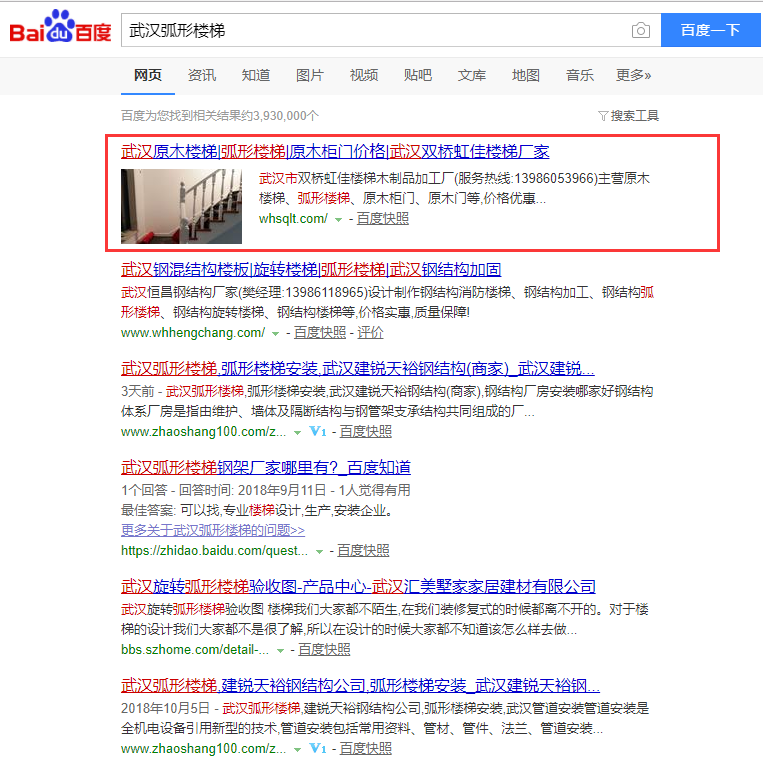Expand arrow beside 2018年10月5日 zhaoshang100 URL

pos(297,749)
